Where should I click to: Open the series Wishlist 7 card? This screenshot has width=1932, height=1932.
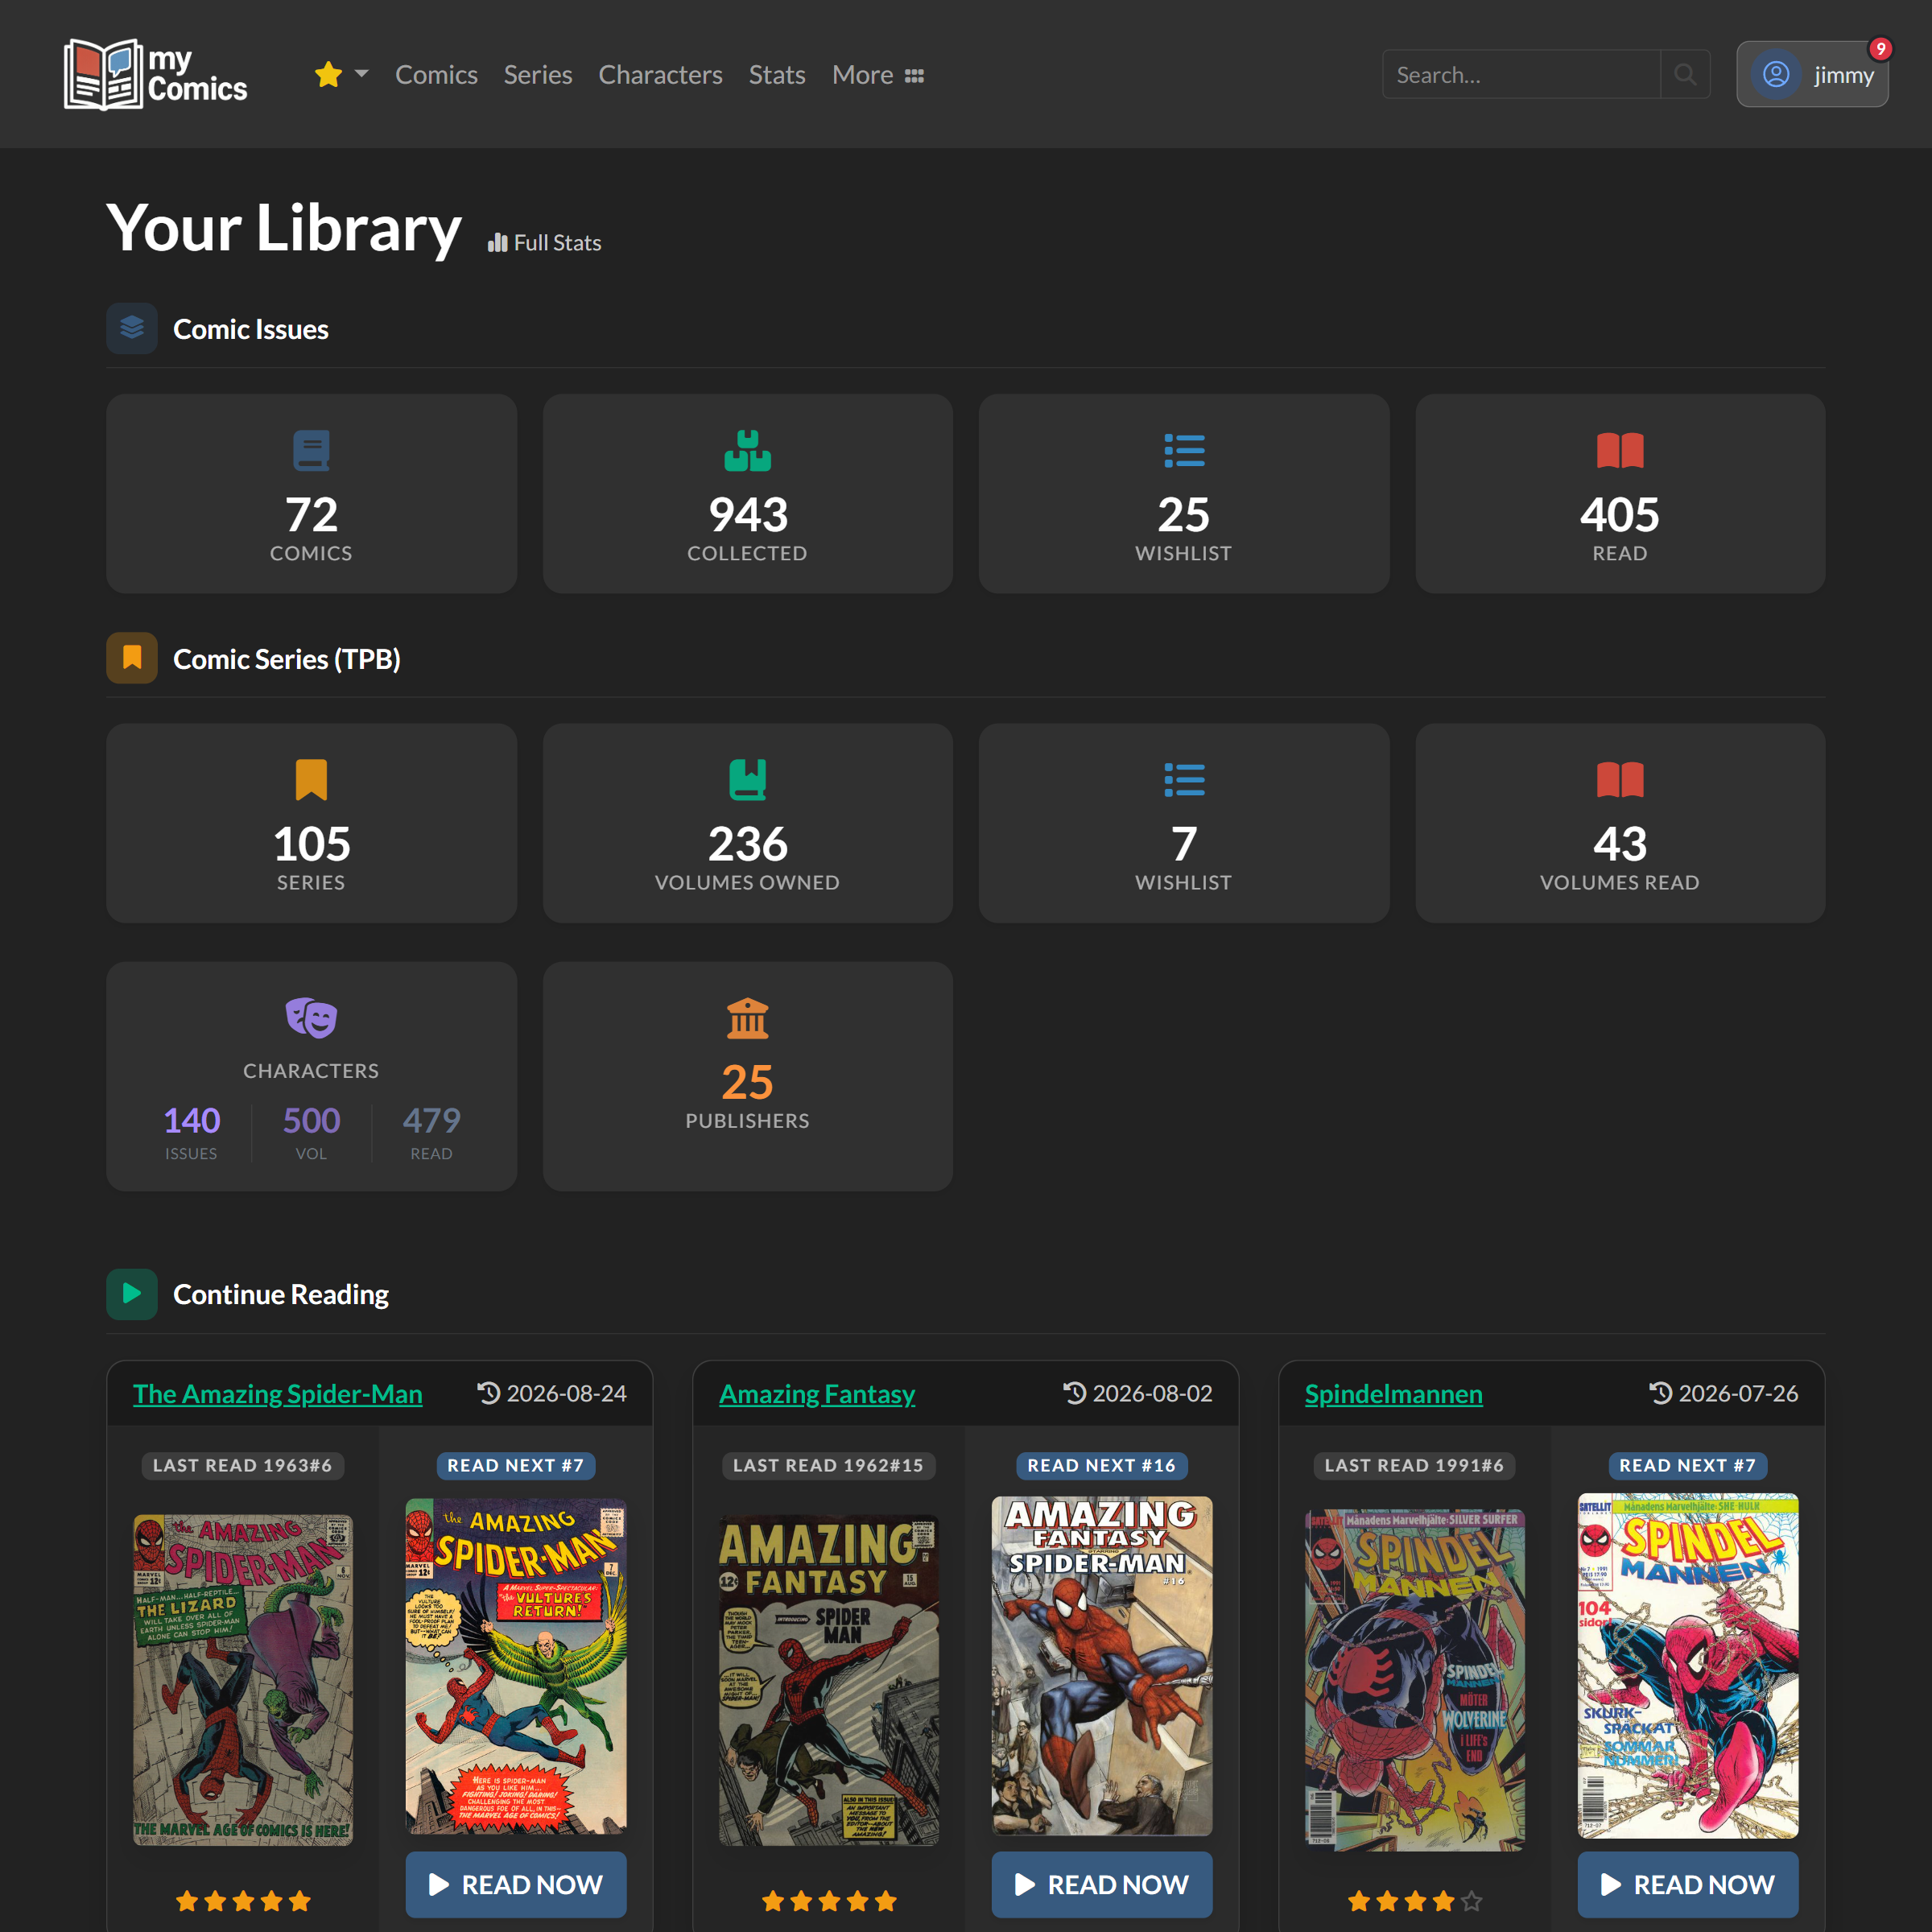click(1184, 823)
